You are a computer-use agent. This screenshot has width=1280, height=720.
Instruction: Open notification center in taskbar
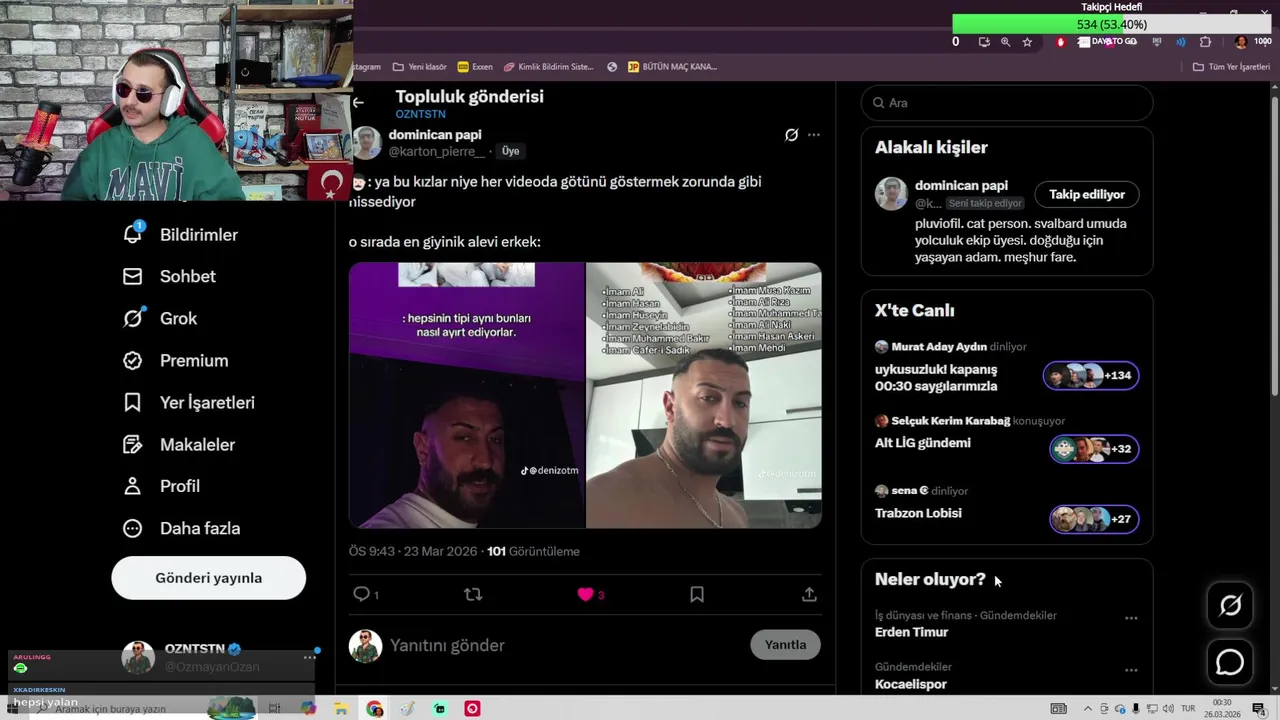click(1258, 709)
